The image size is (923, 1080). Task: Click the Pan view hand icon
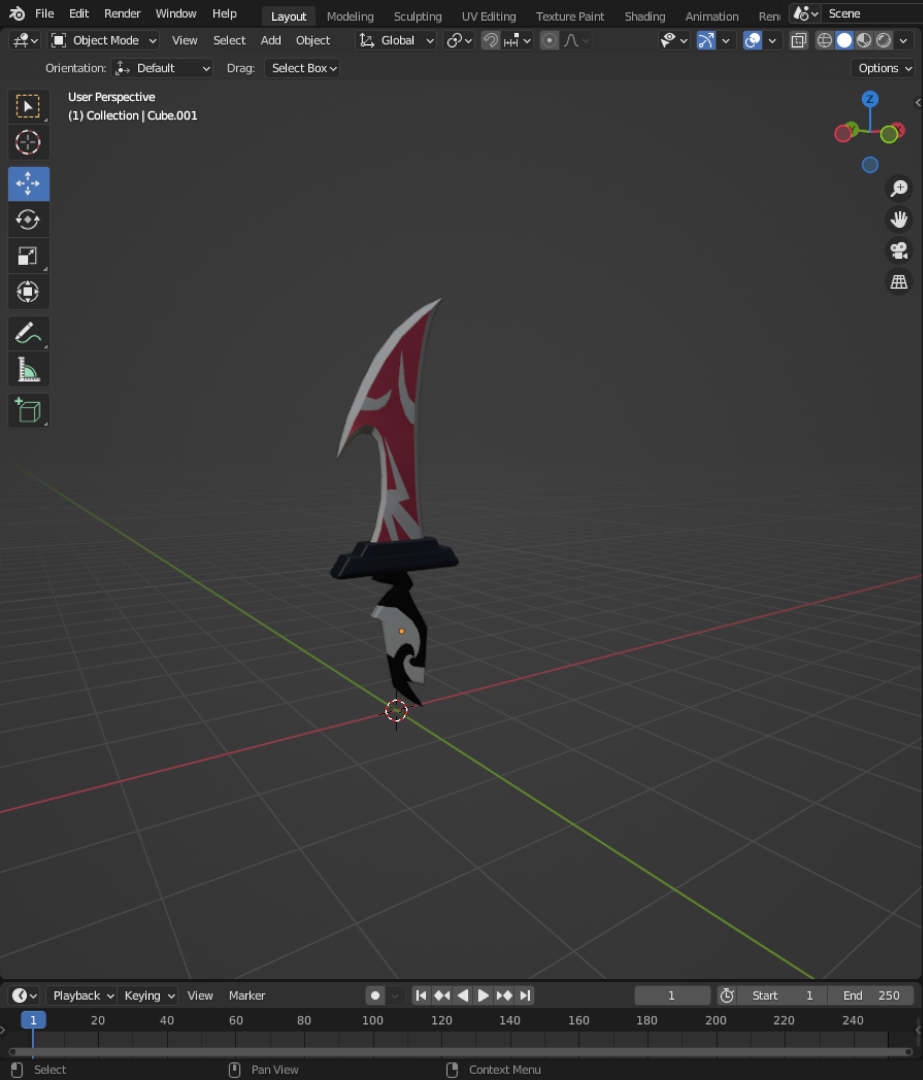pos(899,219)
